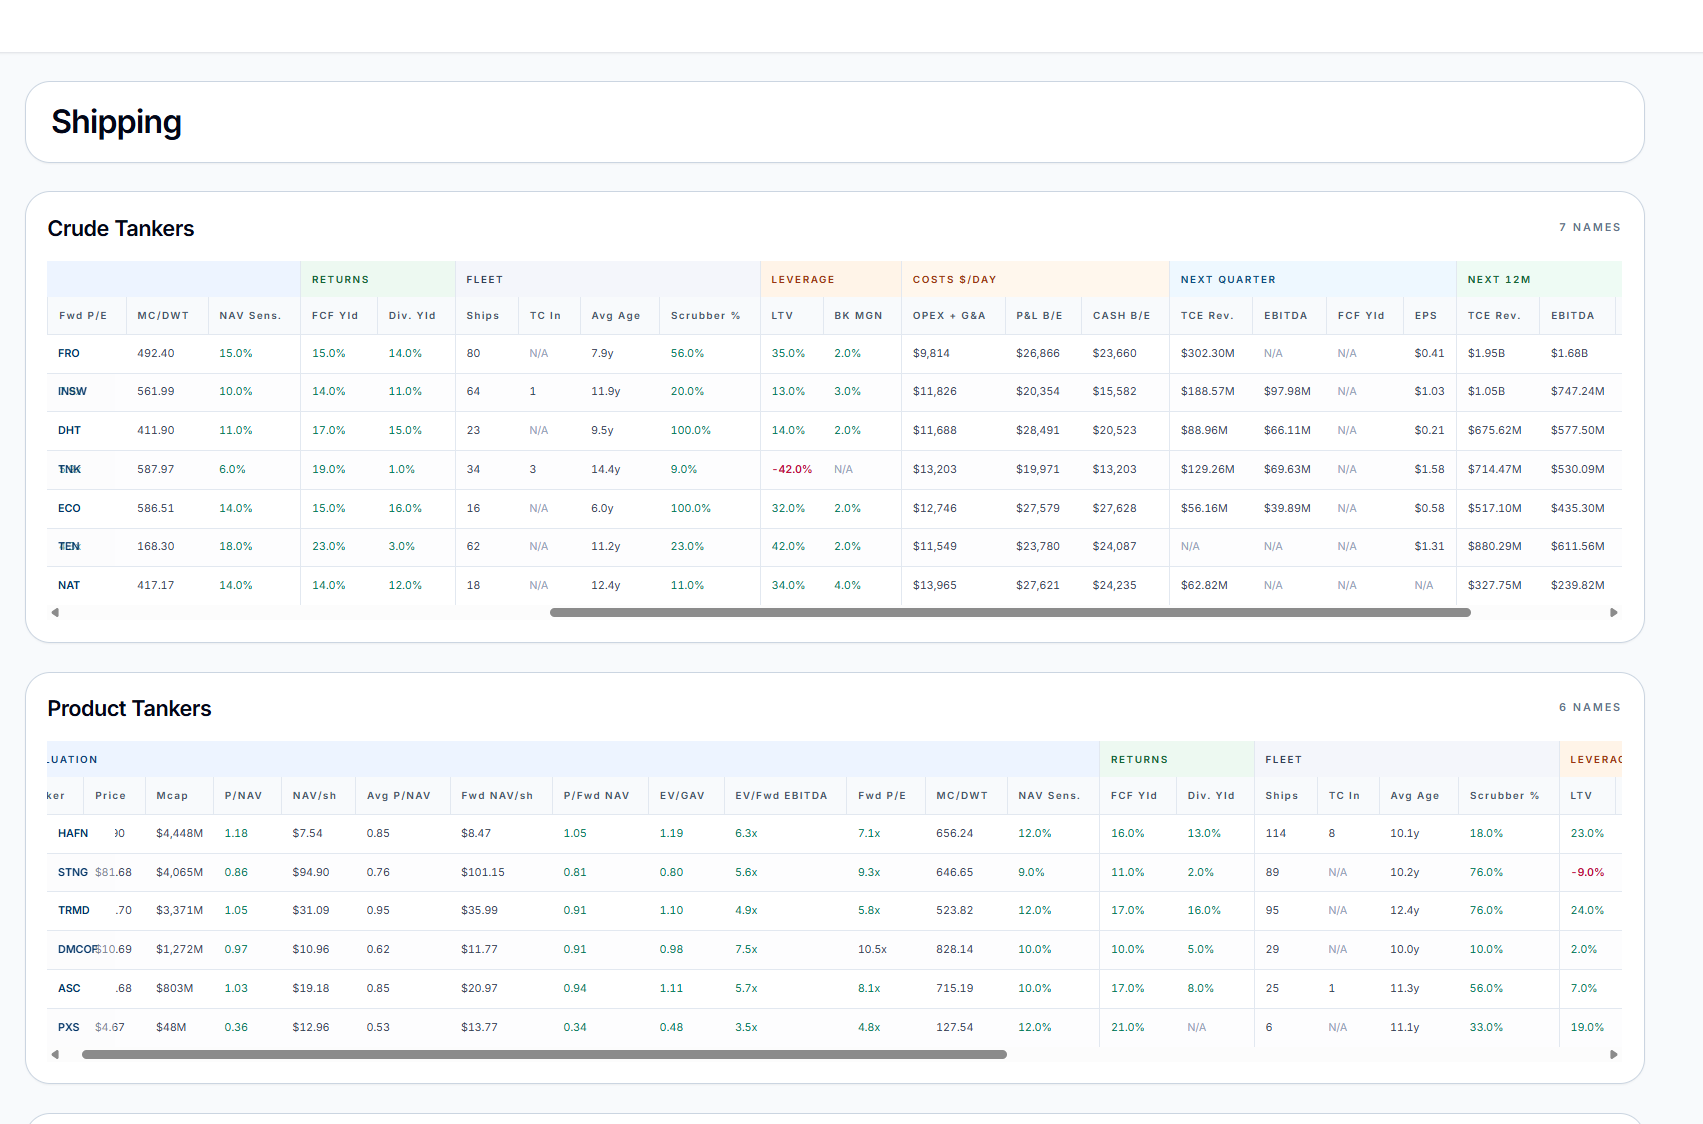This screenshot has width=1703, height=1124.
Task: Click LTV column header in Crude Tankers
Action: click(782, 315)
